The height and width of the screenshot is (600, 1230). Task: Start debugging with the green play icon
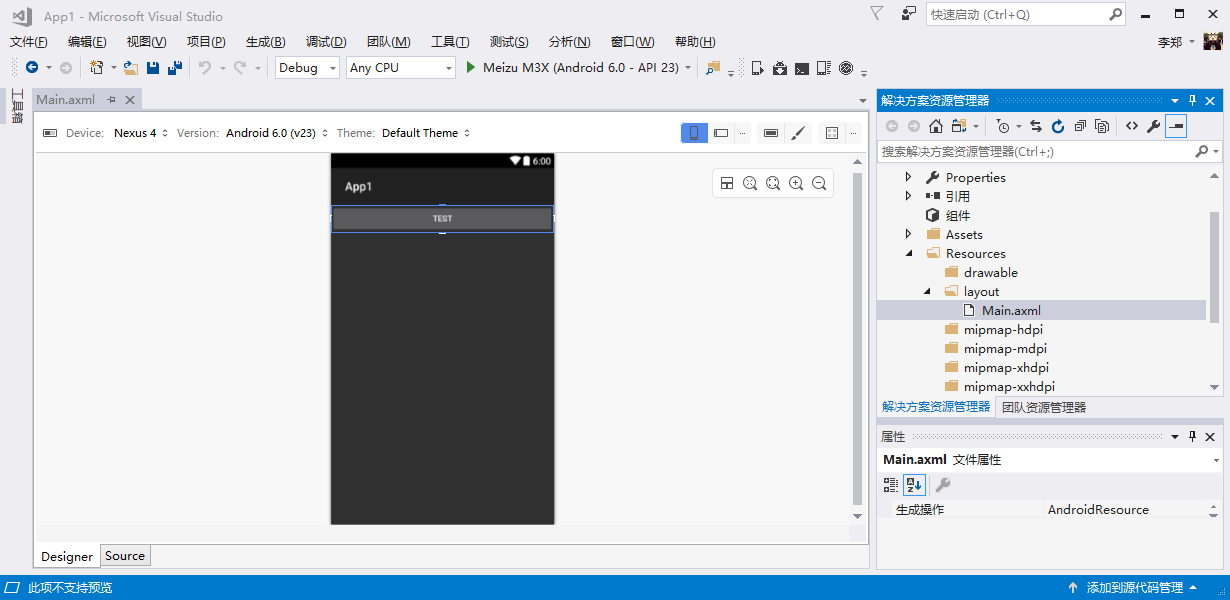pos(470,68)
